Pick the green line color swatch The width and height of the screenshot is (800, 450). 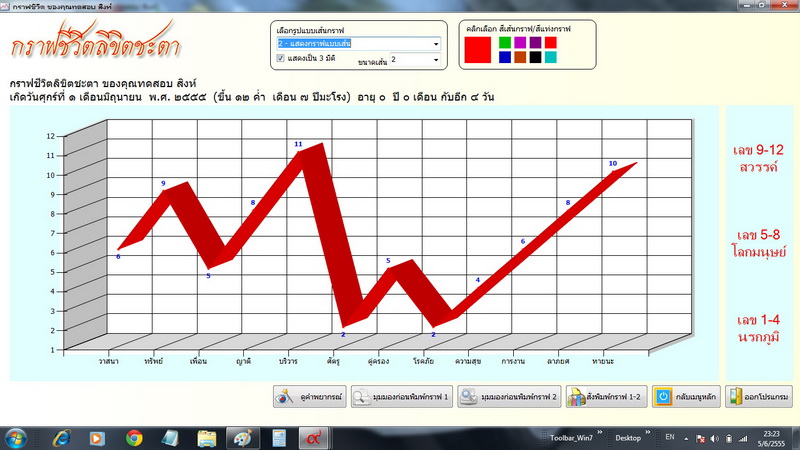click(505, 42)
